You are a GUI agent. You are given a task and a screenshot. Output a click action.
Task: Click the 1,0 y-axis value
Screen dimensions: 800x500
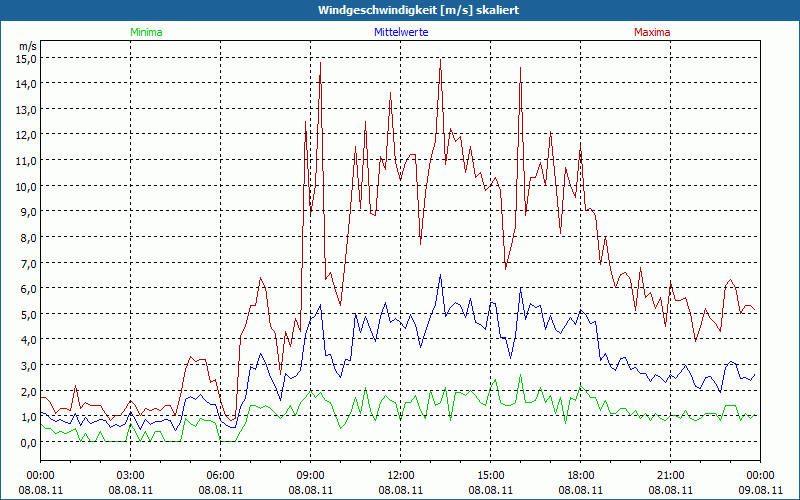pyautogui.click(x=29, y=417)
